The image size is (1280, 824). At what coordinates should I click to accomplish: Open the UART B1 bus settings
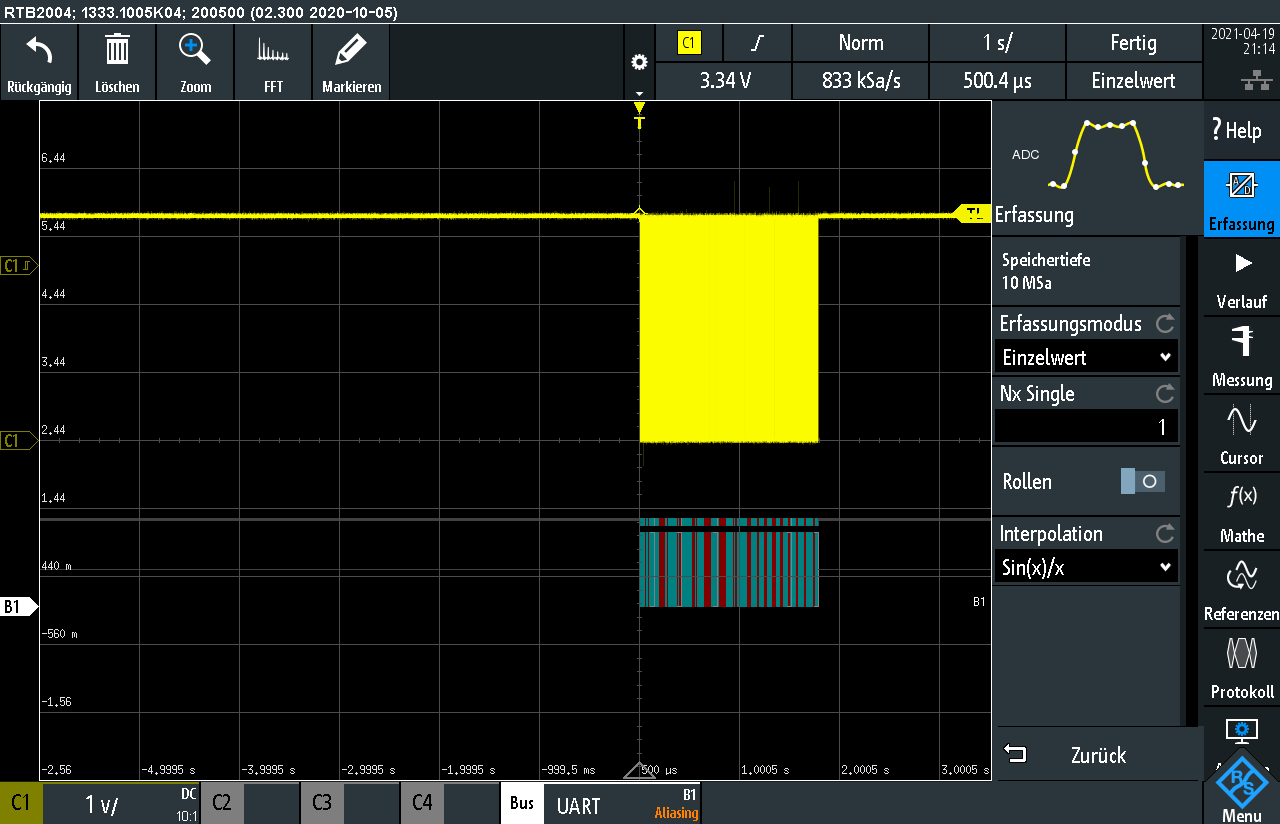(x=622, y=804)
